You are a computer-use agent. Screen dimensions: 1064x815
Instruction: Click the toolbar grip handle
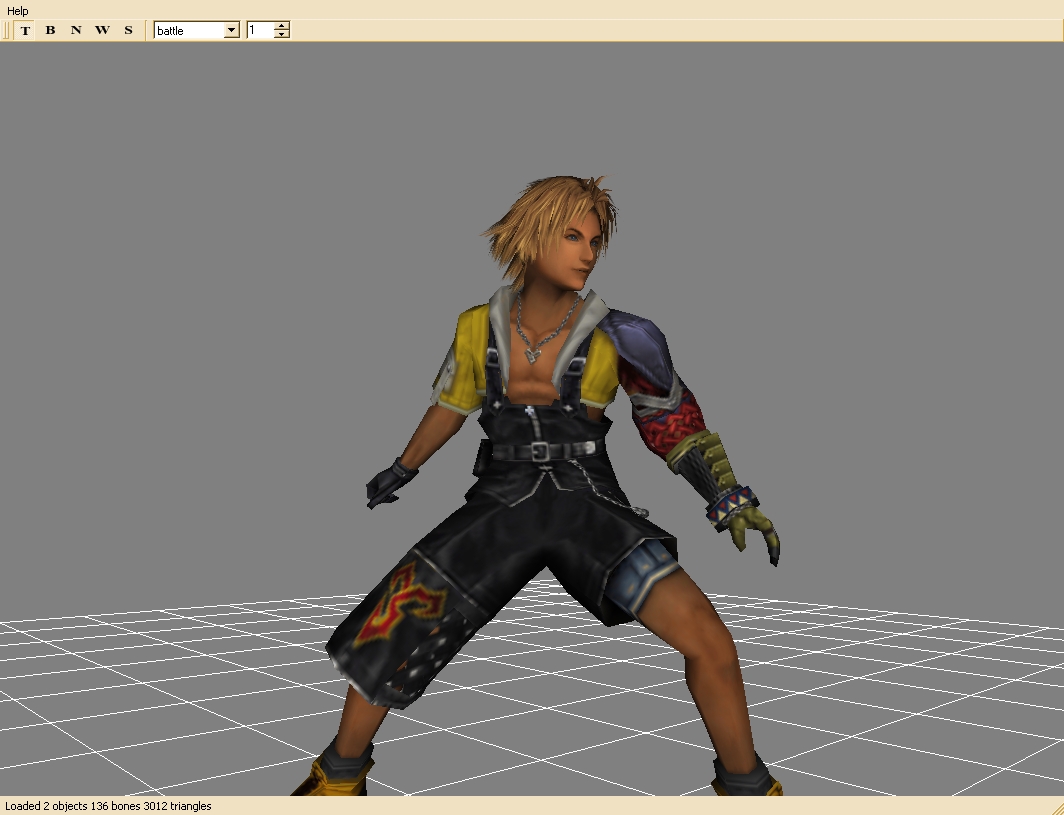[7, 31]
